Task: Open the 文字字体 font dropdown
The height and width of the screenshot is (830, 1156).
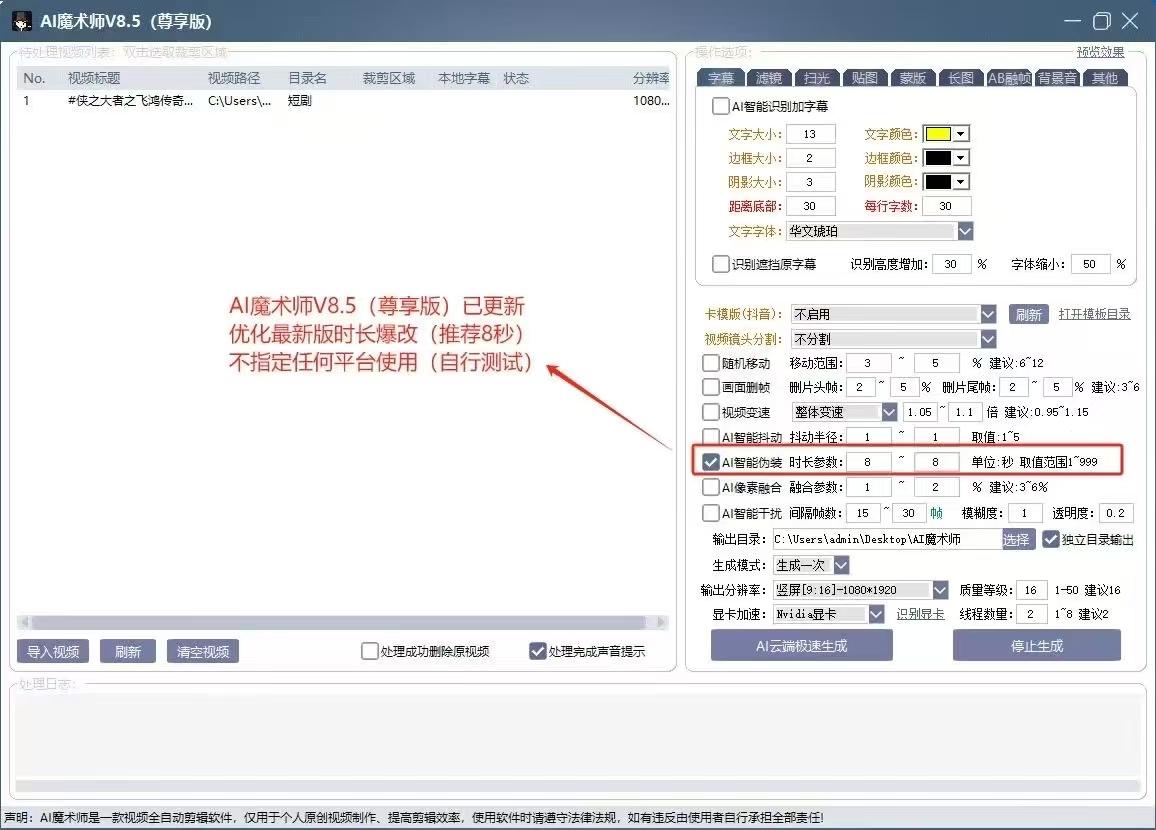Action: [x=966, y=231]
